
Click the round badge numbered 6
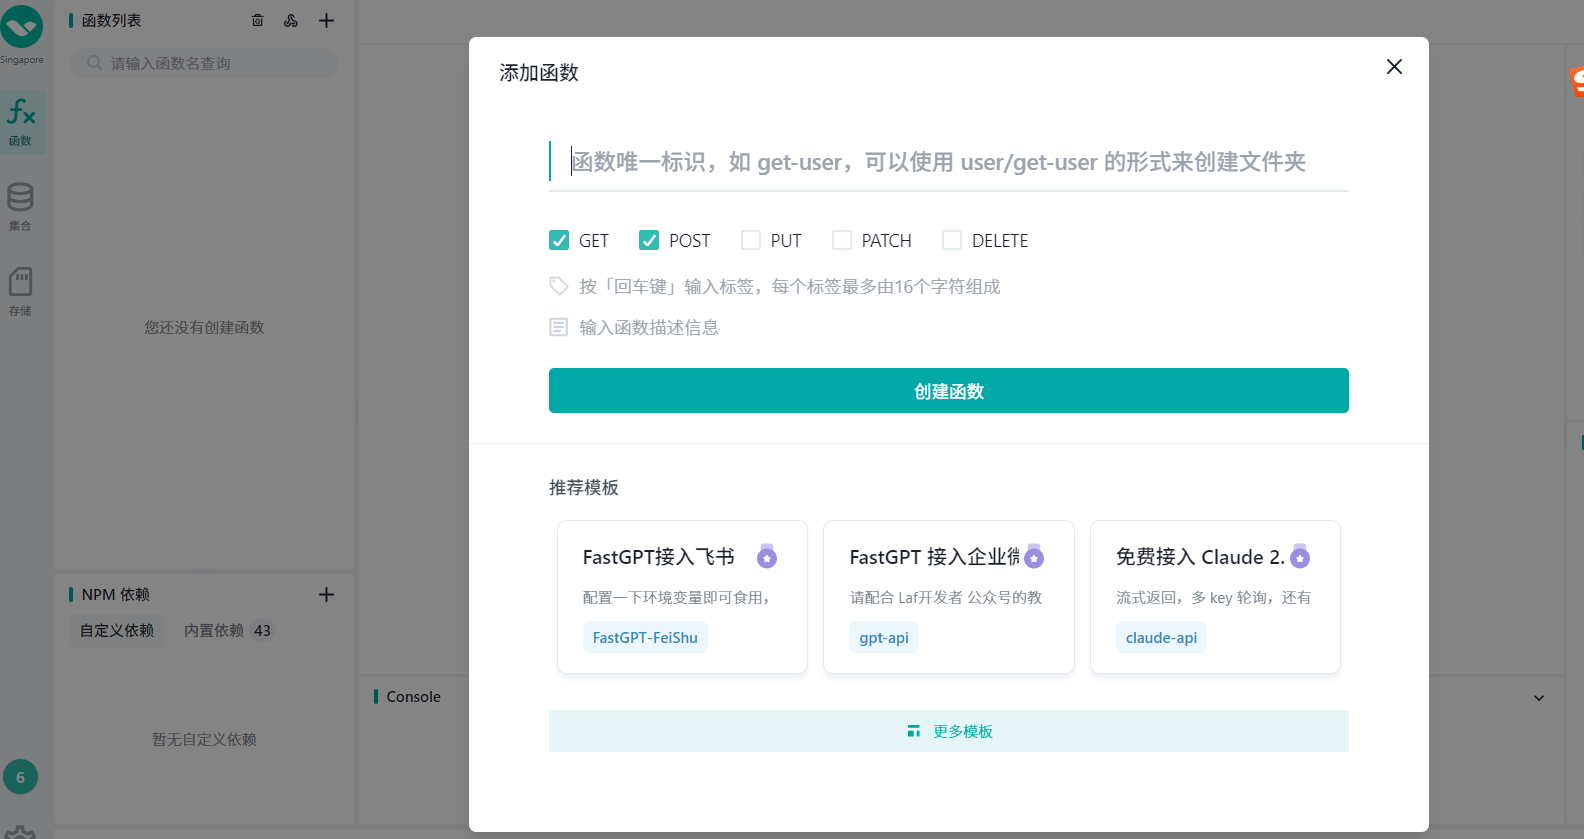[x=20, y=777]
